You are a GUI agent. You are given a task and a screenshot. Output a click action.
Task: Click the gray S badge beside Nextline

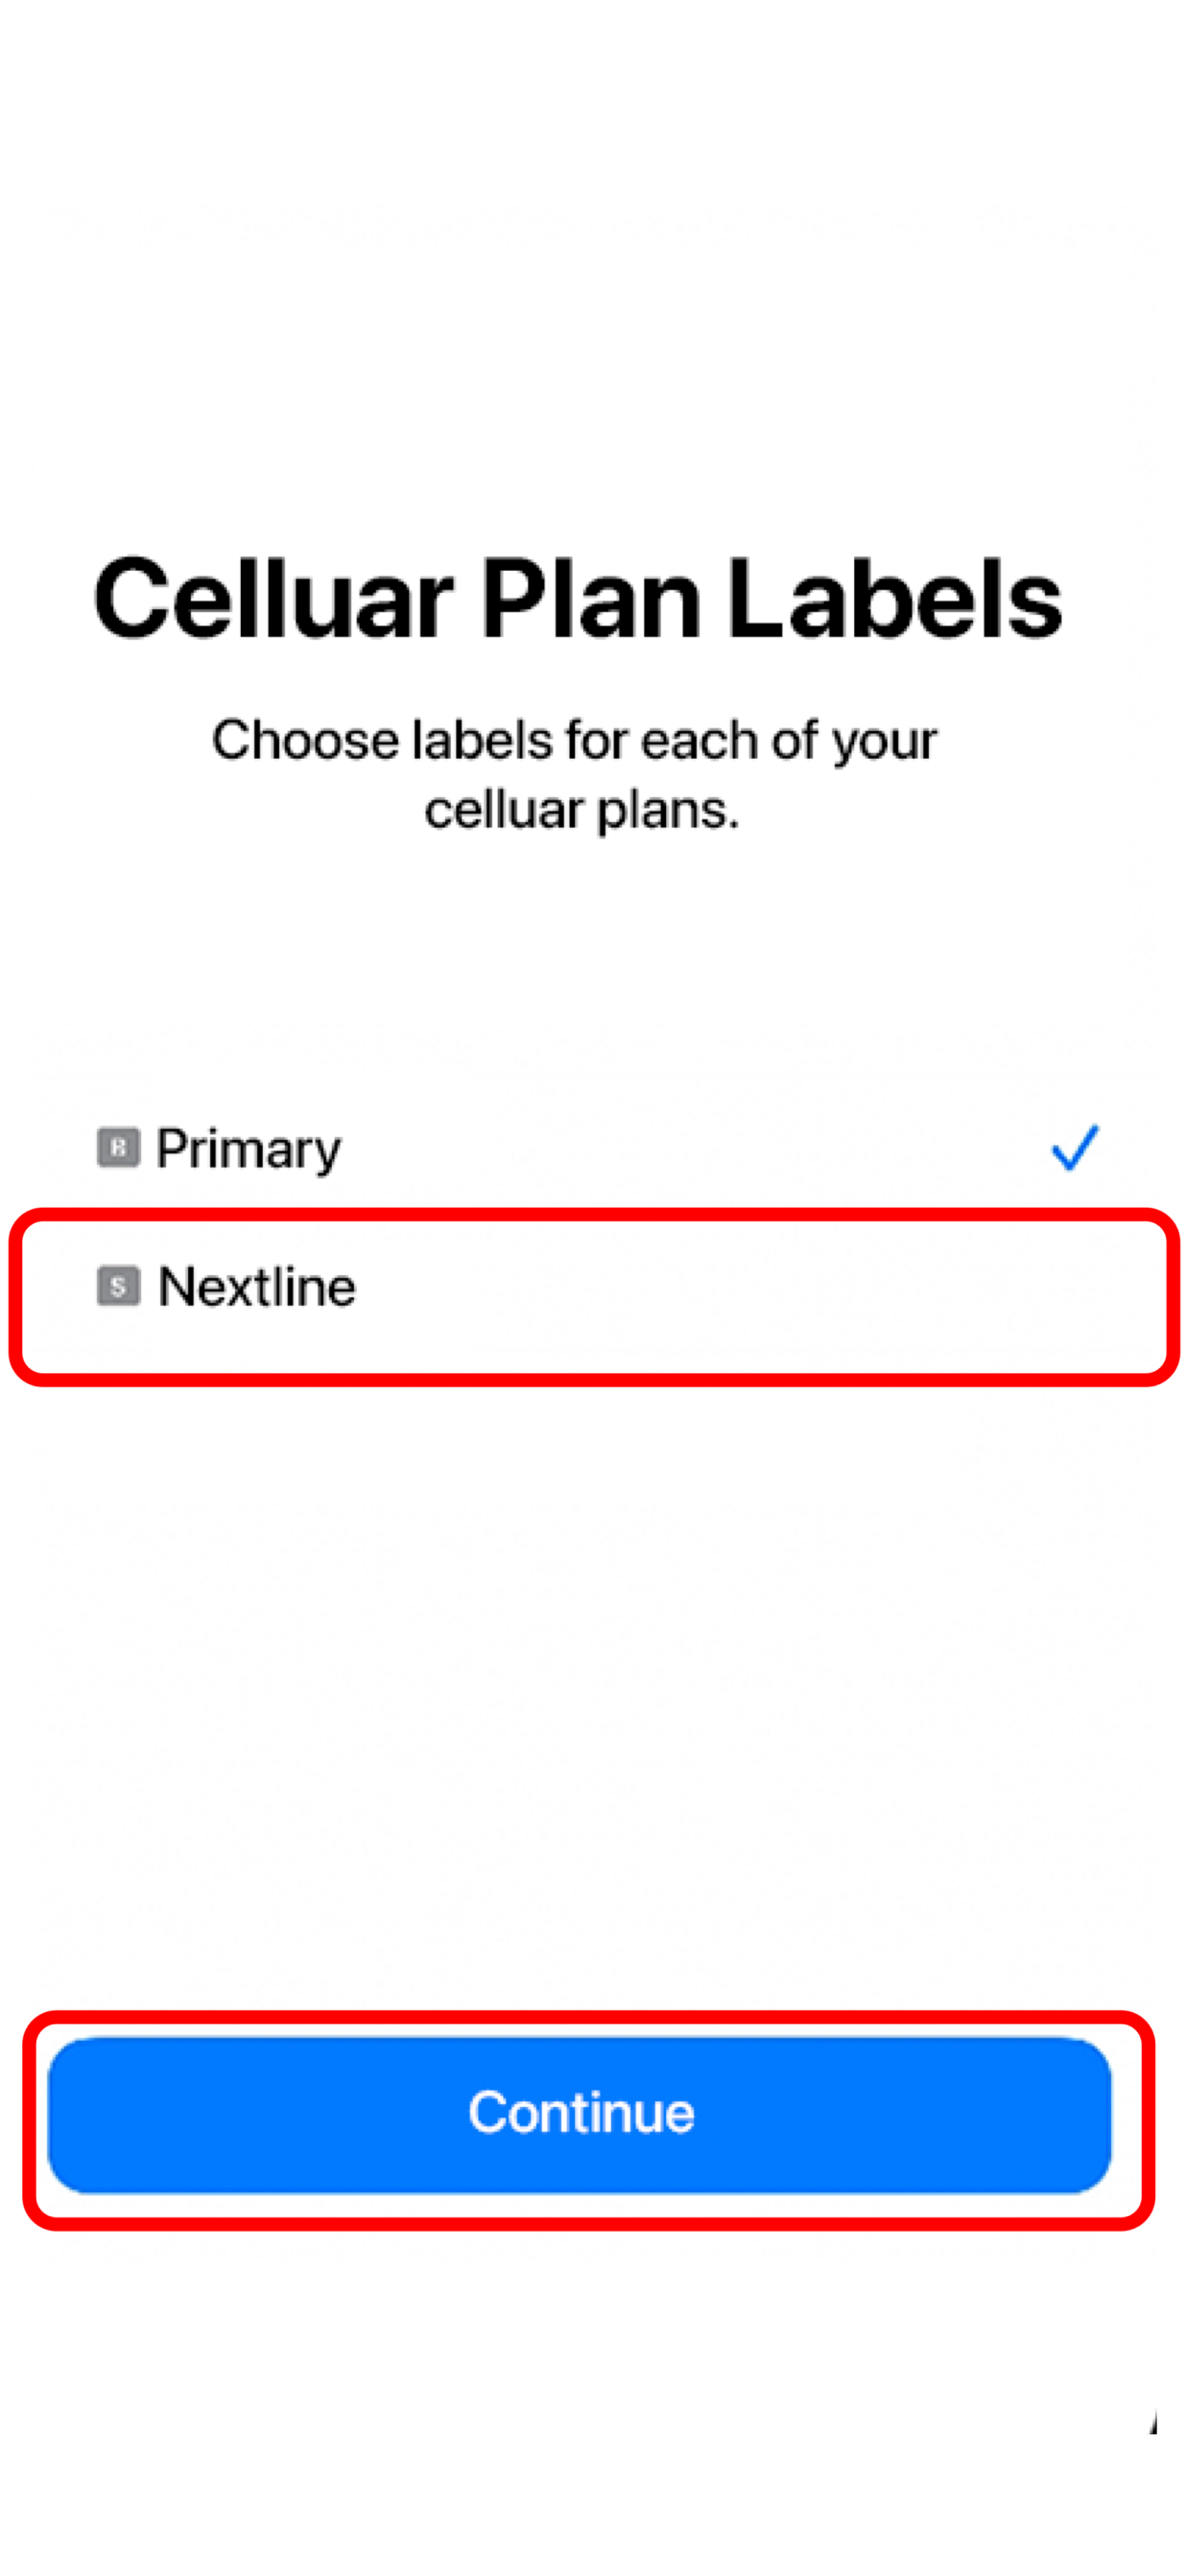pyautogui.click(x=118, y=1285)
